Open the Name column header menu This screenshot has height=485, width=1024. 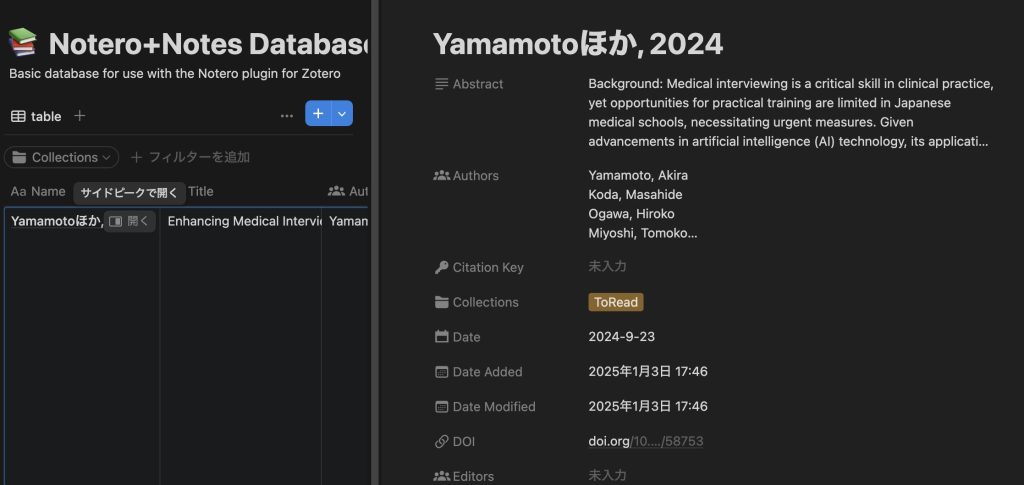point(38,191)
